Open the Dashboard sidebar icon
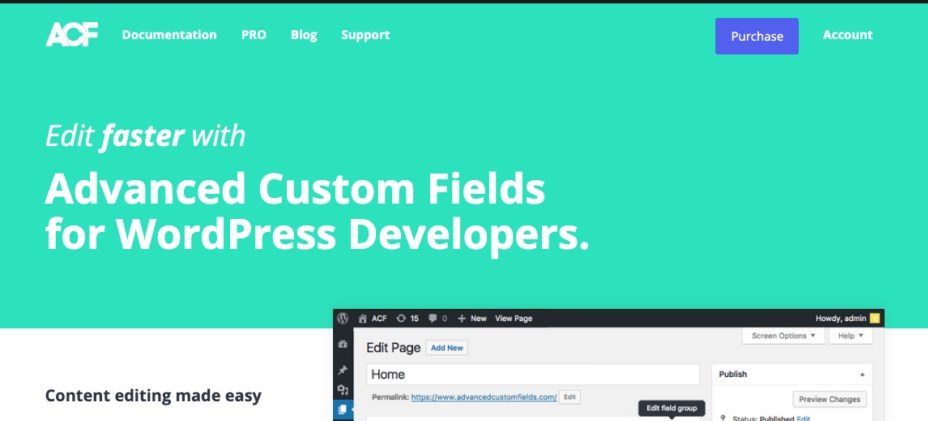The width and height of the screenshot is (928, 421). click(342, 344)
